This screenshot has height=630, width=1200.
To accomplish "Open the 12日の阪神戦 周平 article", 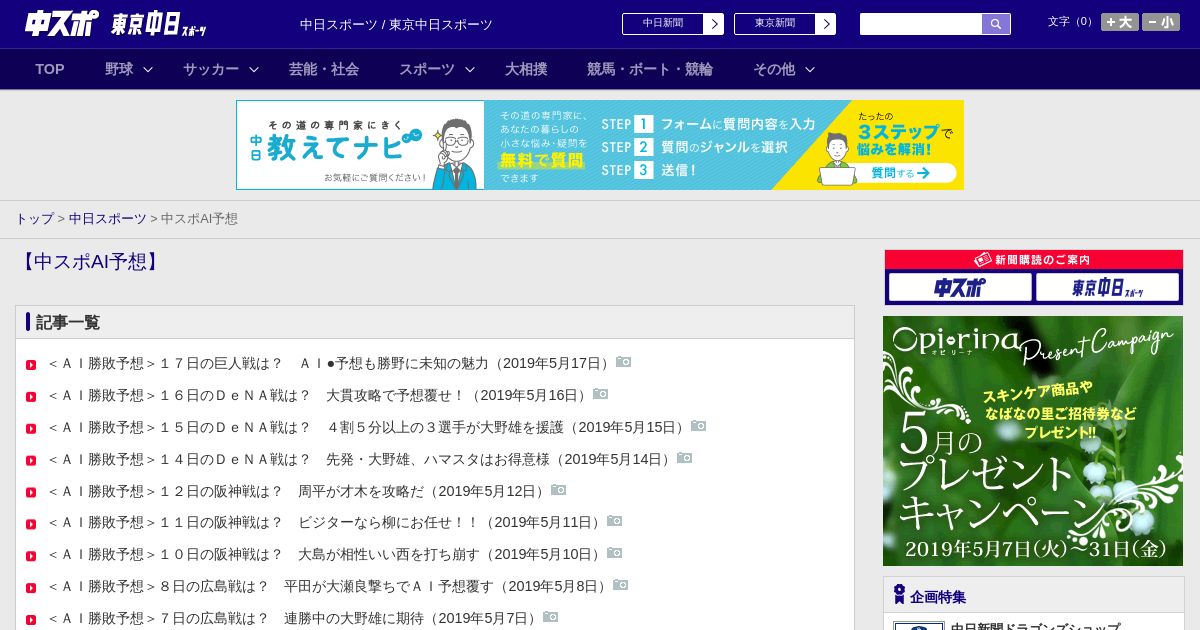I will coord(297,491).
